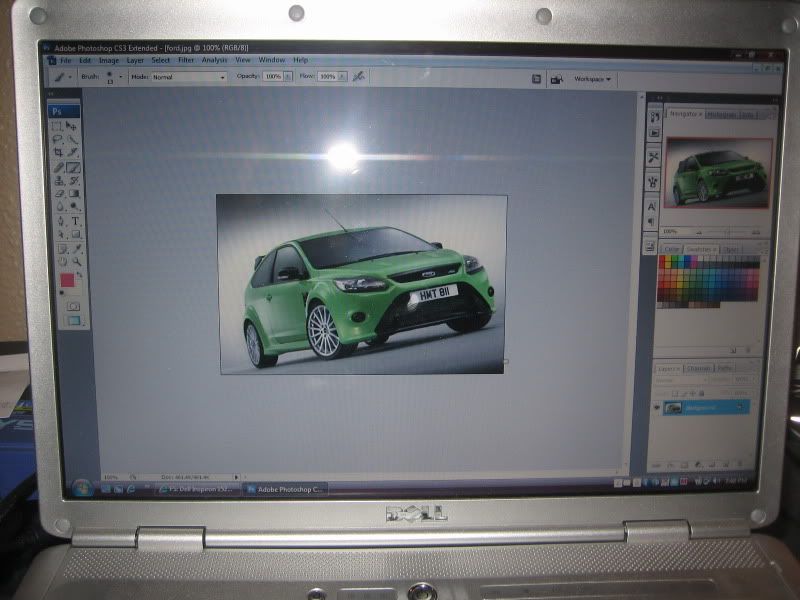This screenshot has height=600, width=800.
Task: Click the Dell Inspiron taskbar button
Action: [196, 489]
